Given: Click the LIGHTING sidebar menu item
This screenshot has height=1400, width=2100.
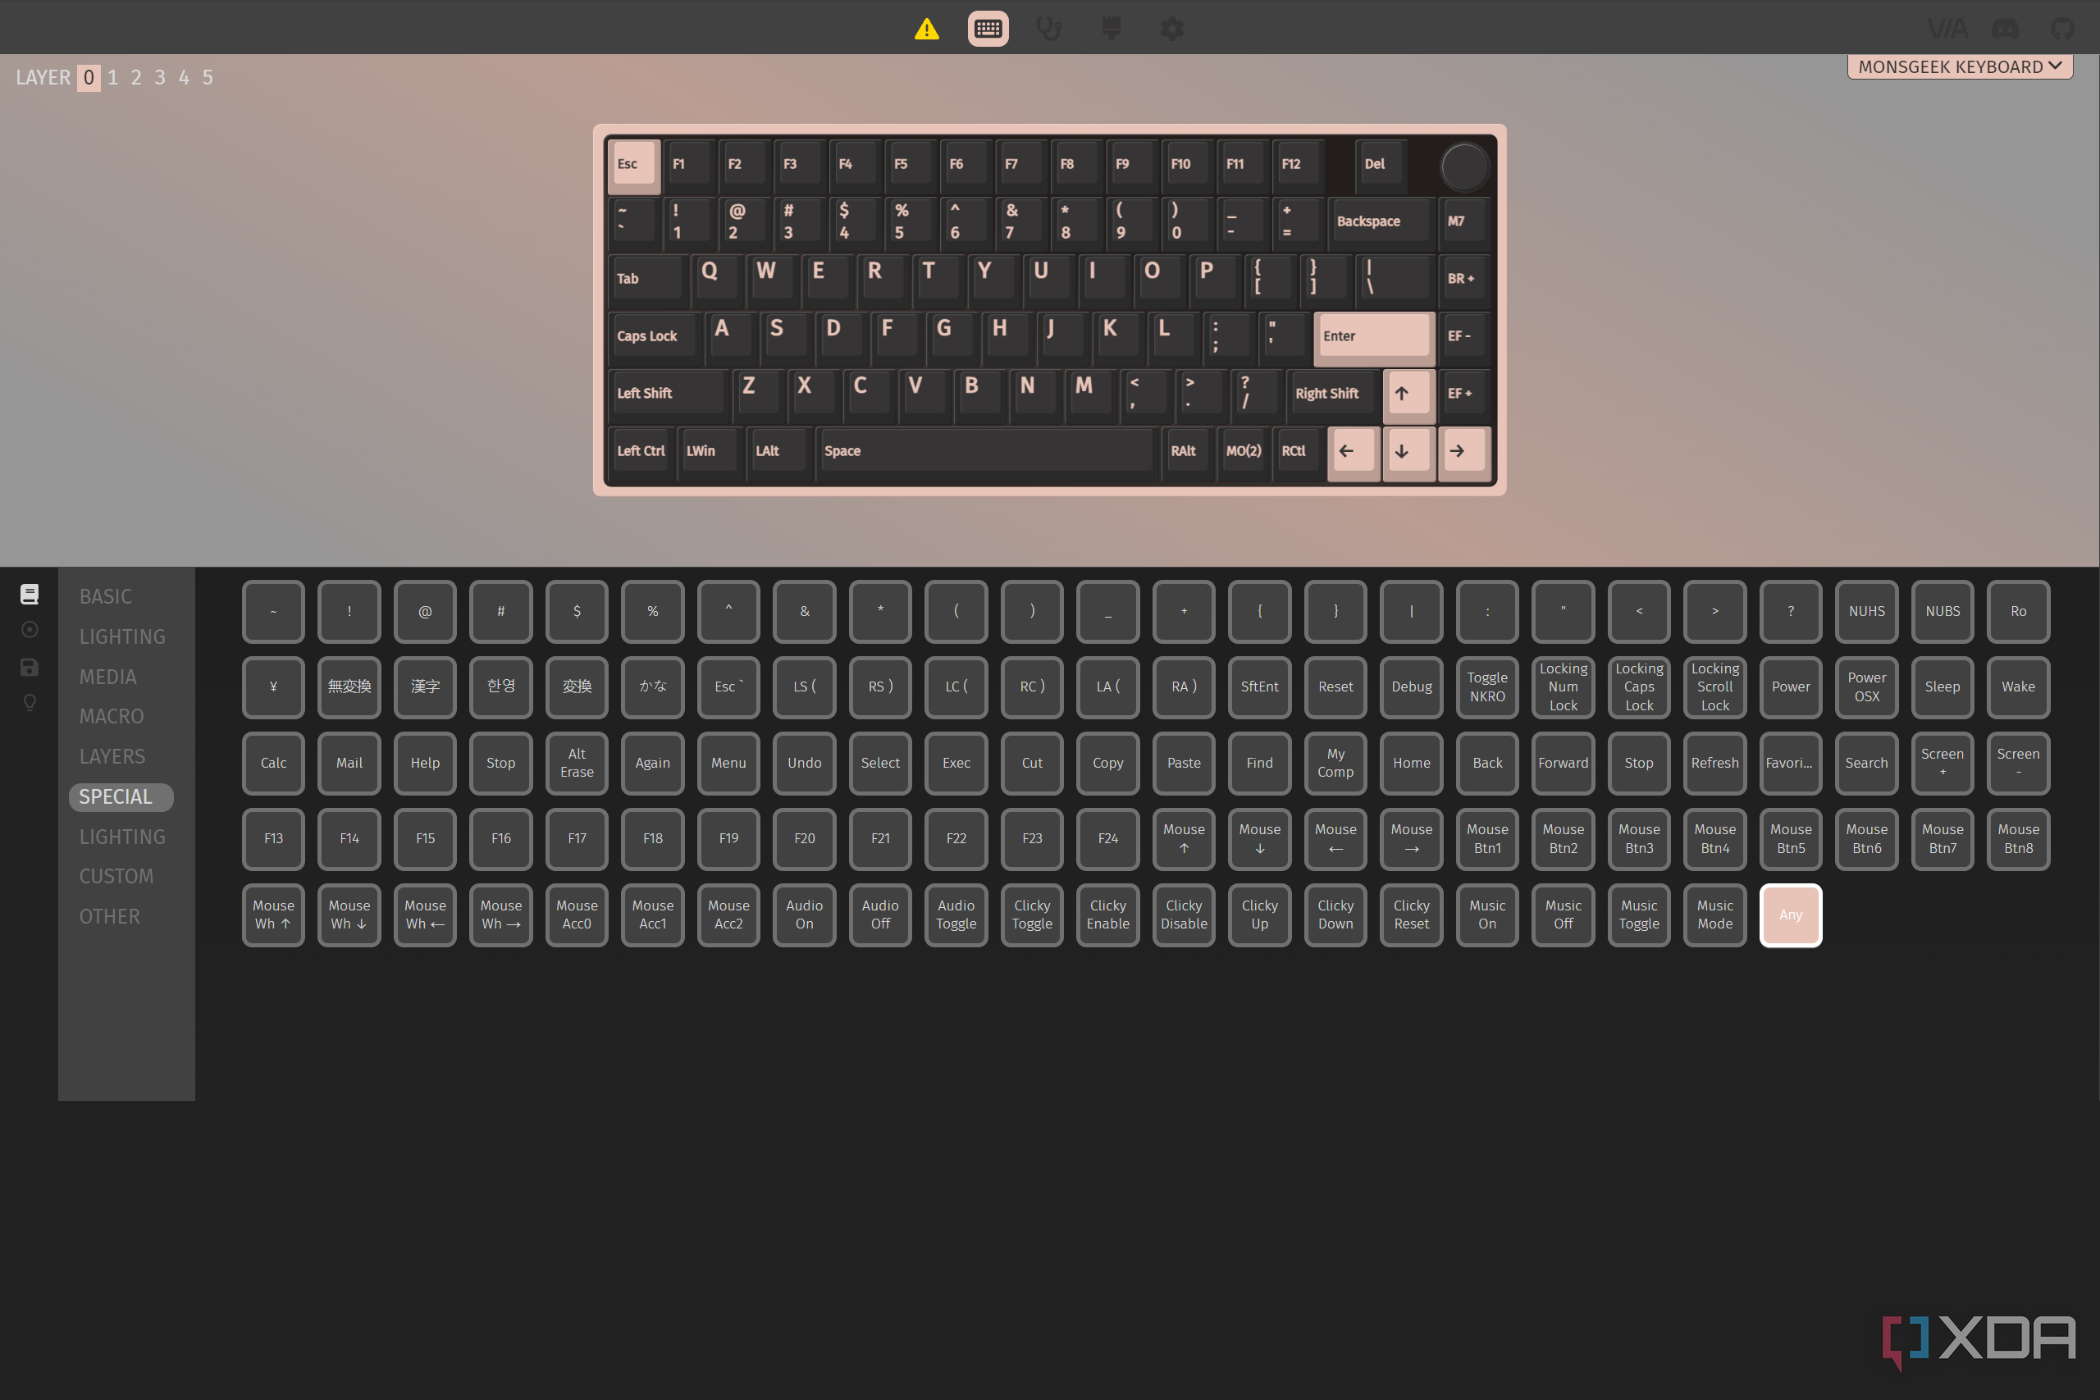Looking at the screenshot, I should point(122,634).
